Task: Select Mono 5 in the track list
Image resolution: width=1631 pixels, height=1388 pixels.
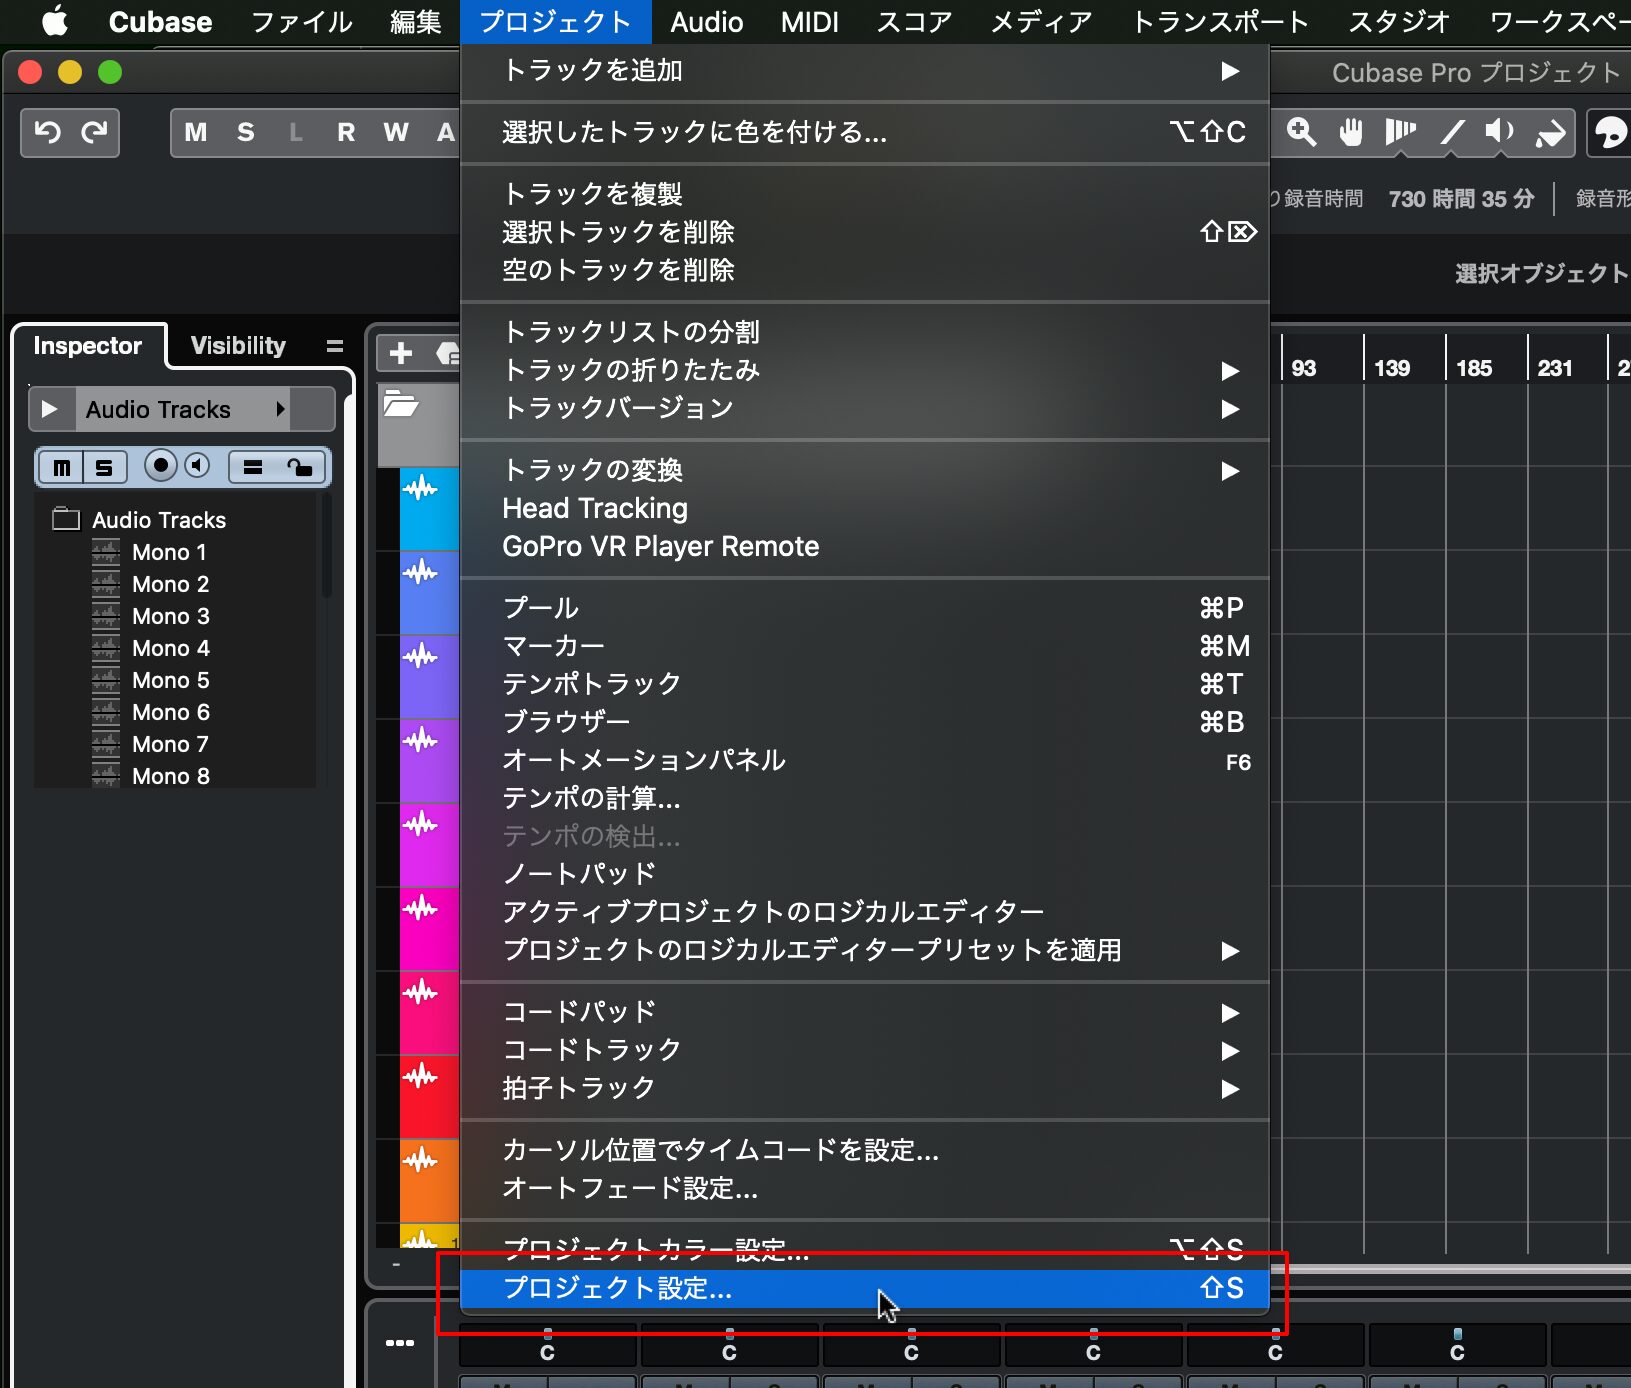Action: pos(170,681)
